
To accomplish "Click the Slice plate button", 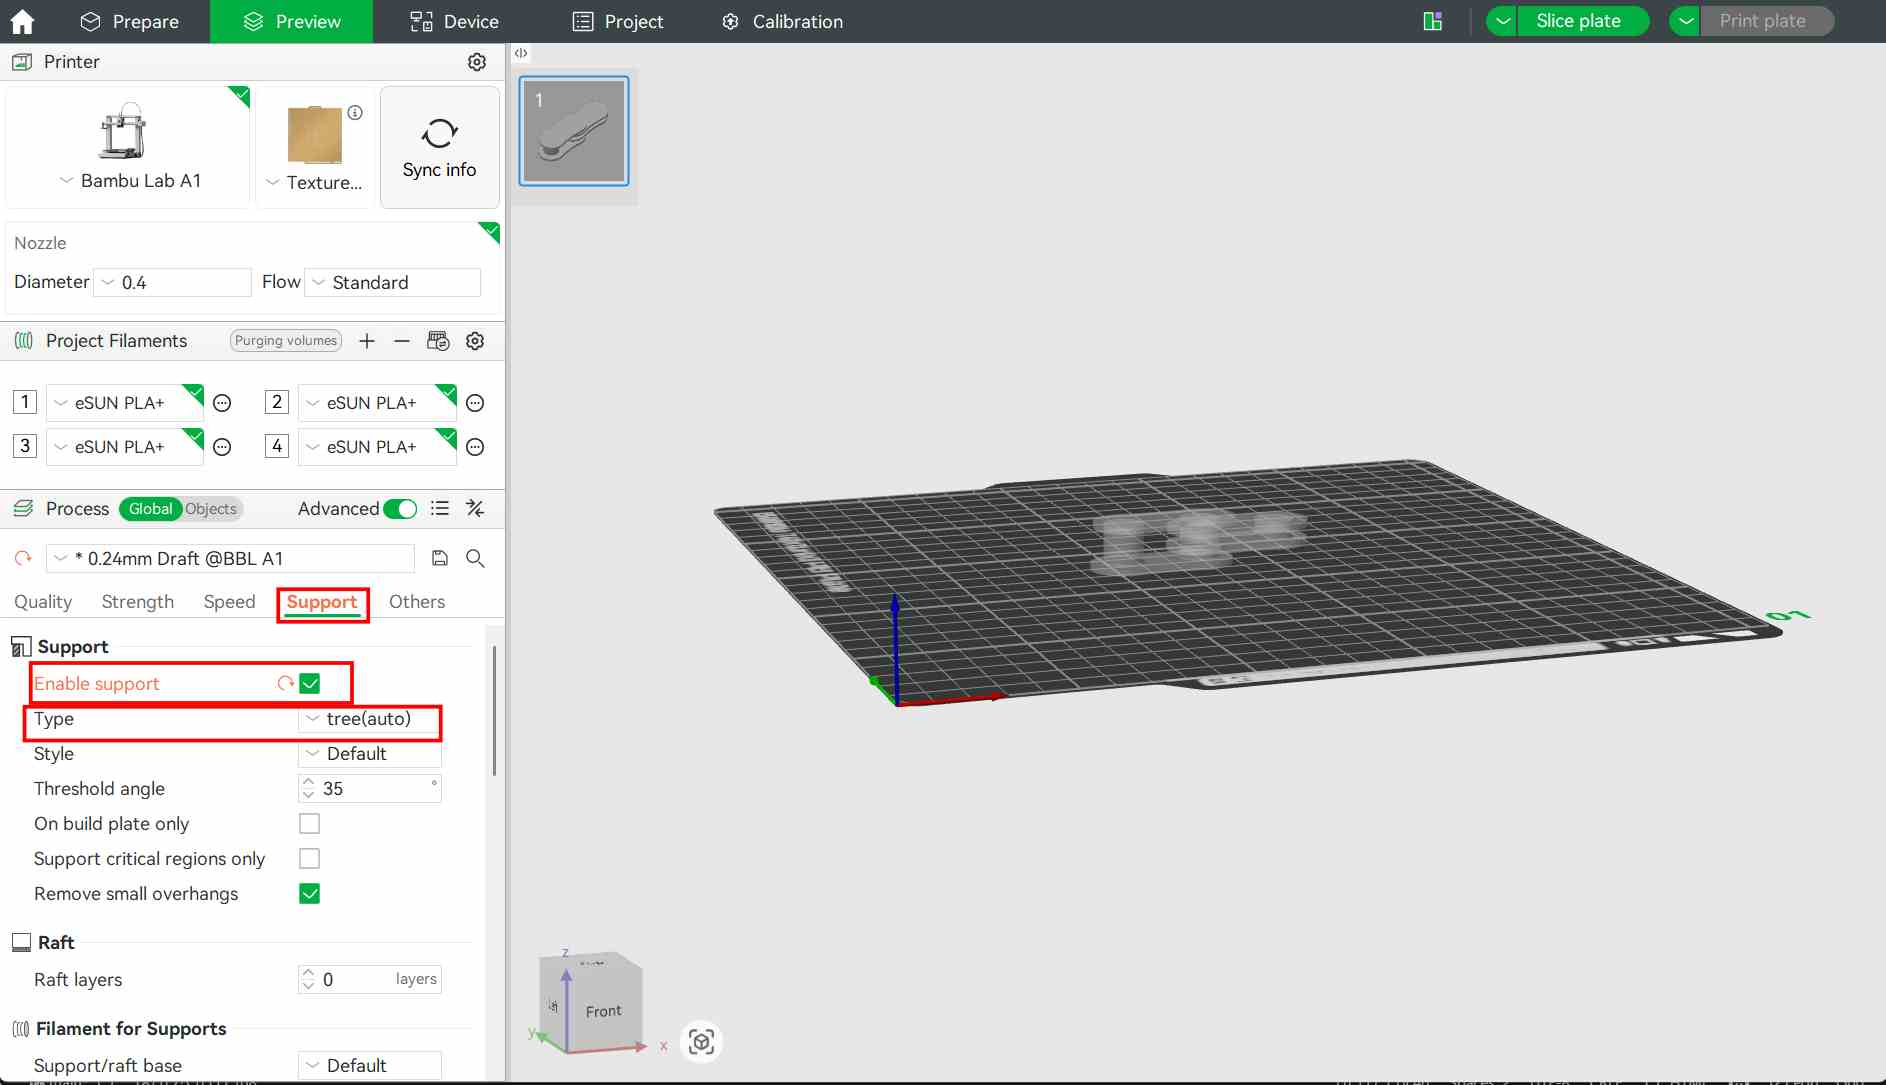I will (1577, 21).
